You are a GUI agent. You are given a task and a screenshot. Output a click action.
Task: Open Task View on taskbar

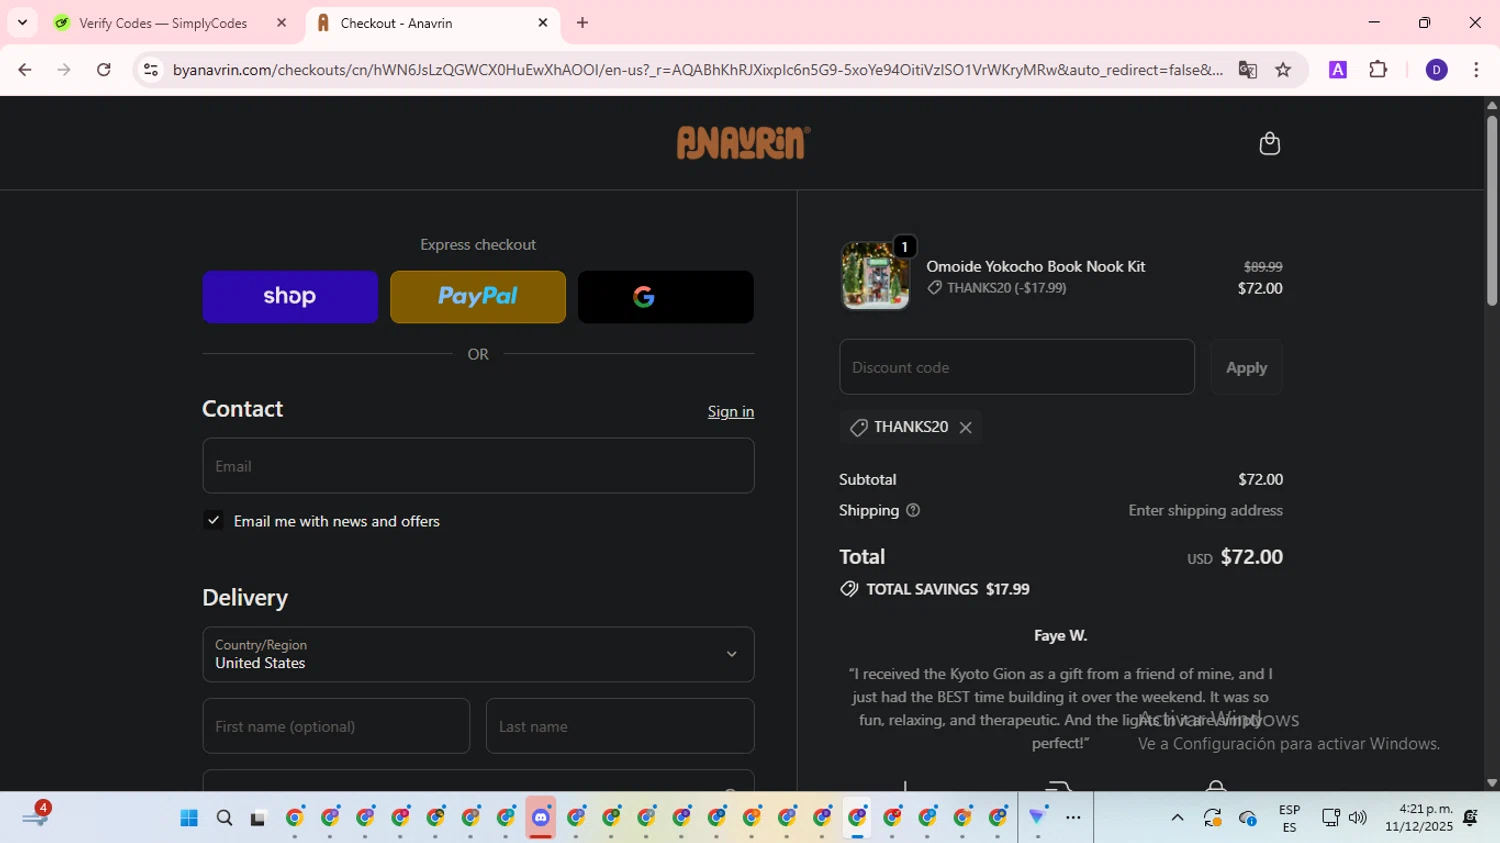click(x=258, y=818)
